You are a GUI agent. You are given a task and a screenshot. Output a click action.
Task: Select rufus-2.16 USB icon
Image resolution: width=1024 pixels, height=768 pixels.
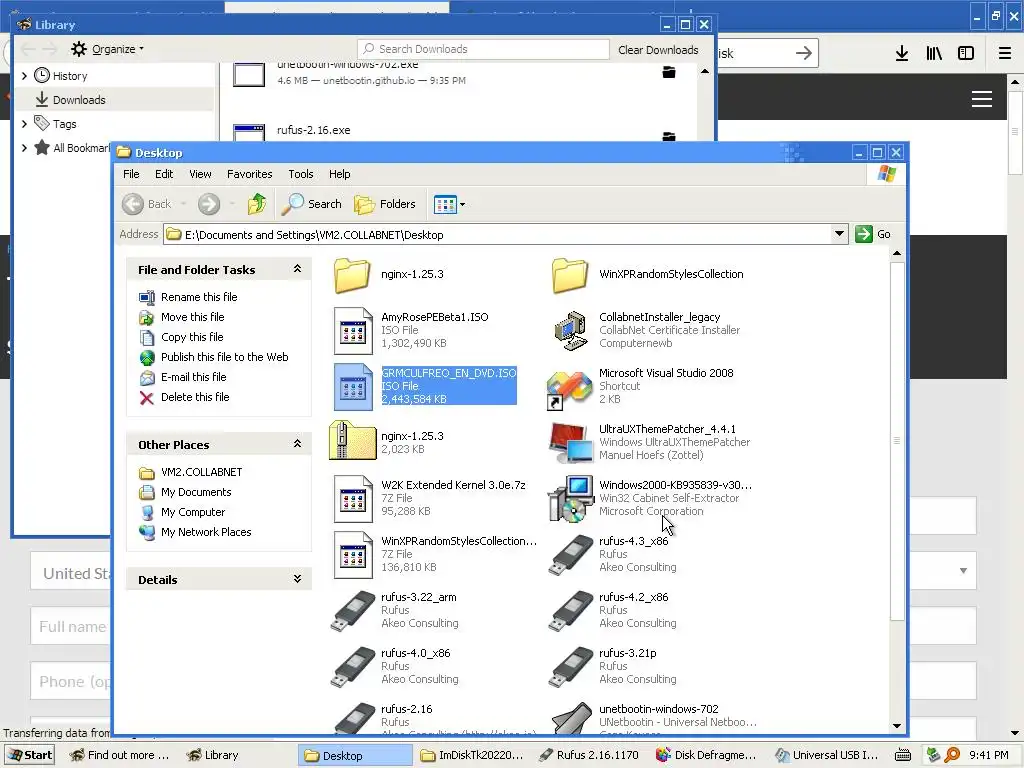353,718
